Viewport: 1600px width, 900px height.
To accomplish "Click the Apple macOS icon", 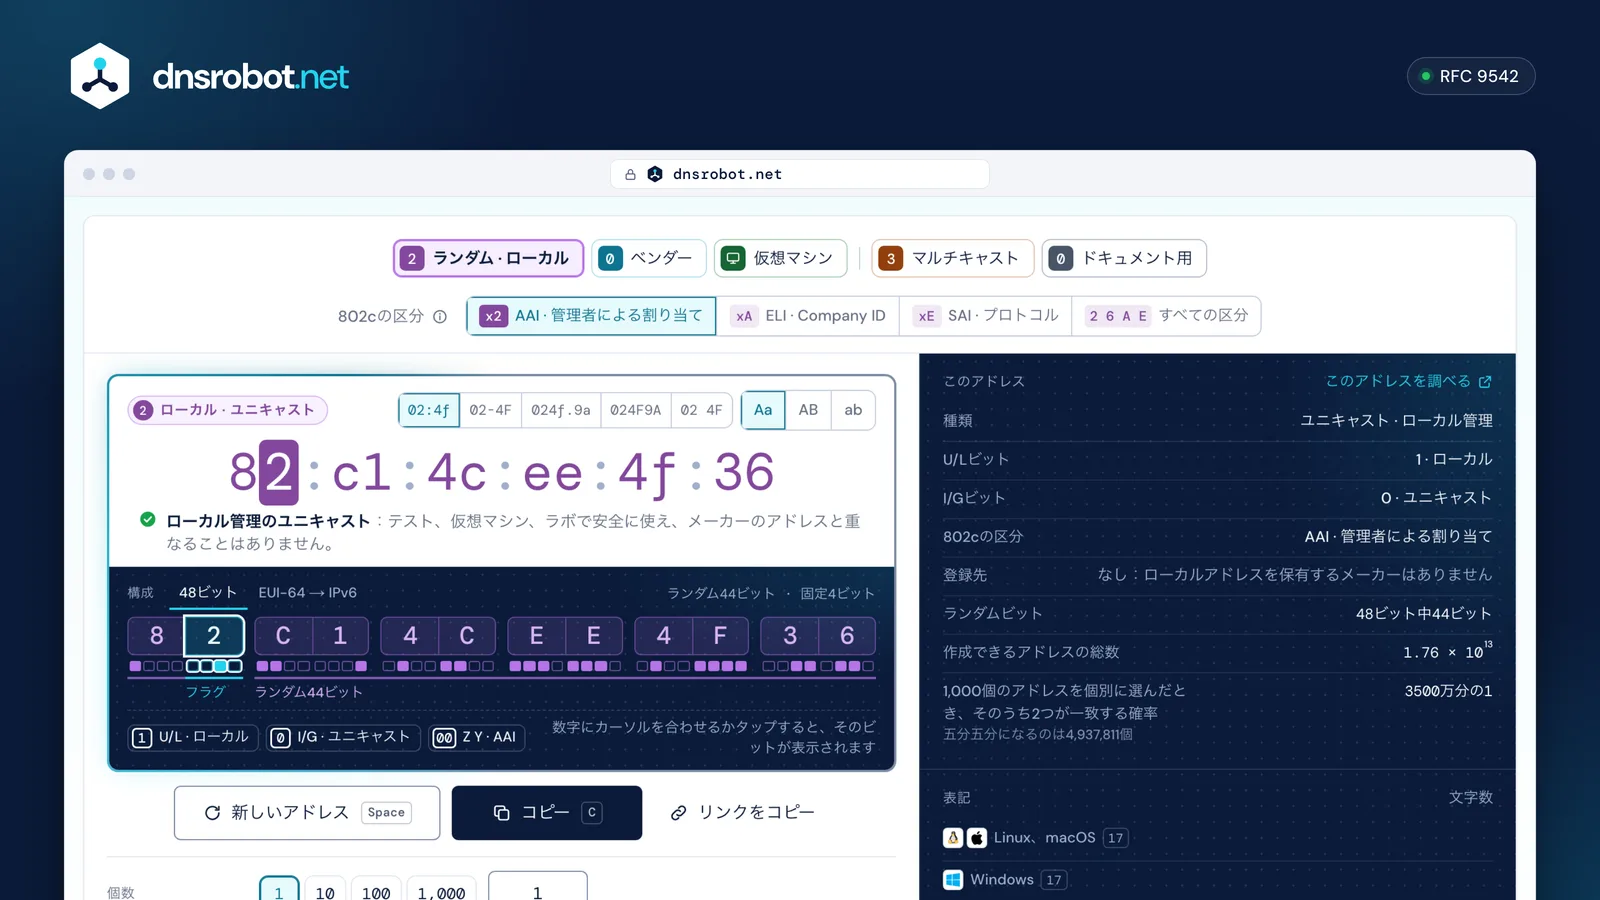I will 977,838.
